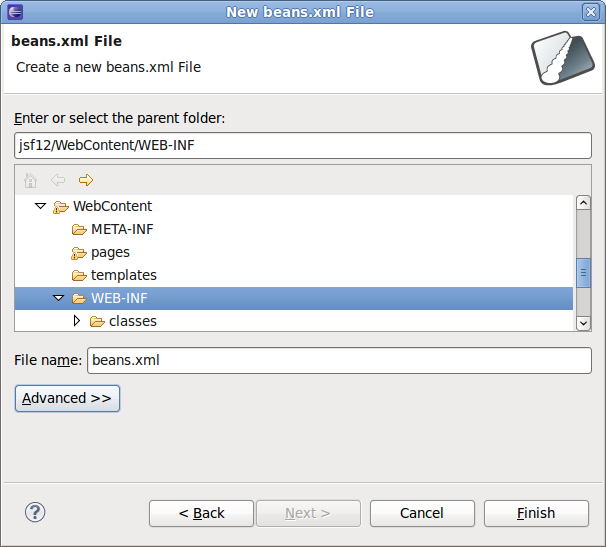The height and width of the screenshot is (547, 606).
Task: Click the META-INF folder icon
Action: point(79,230)
